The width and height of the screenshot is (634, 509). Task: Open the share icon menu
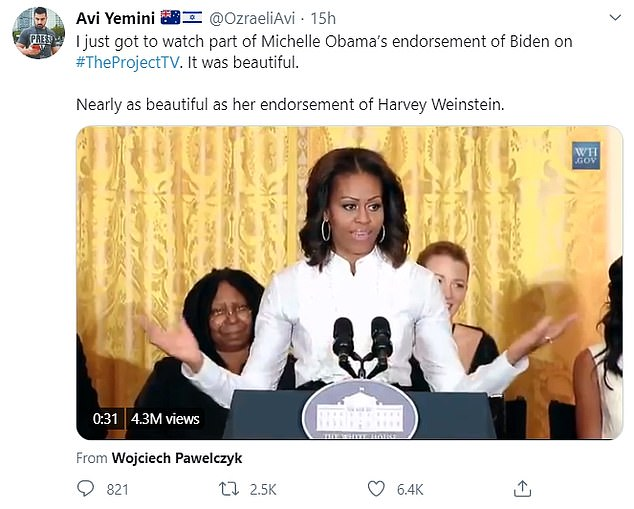521,489
